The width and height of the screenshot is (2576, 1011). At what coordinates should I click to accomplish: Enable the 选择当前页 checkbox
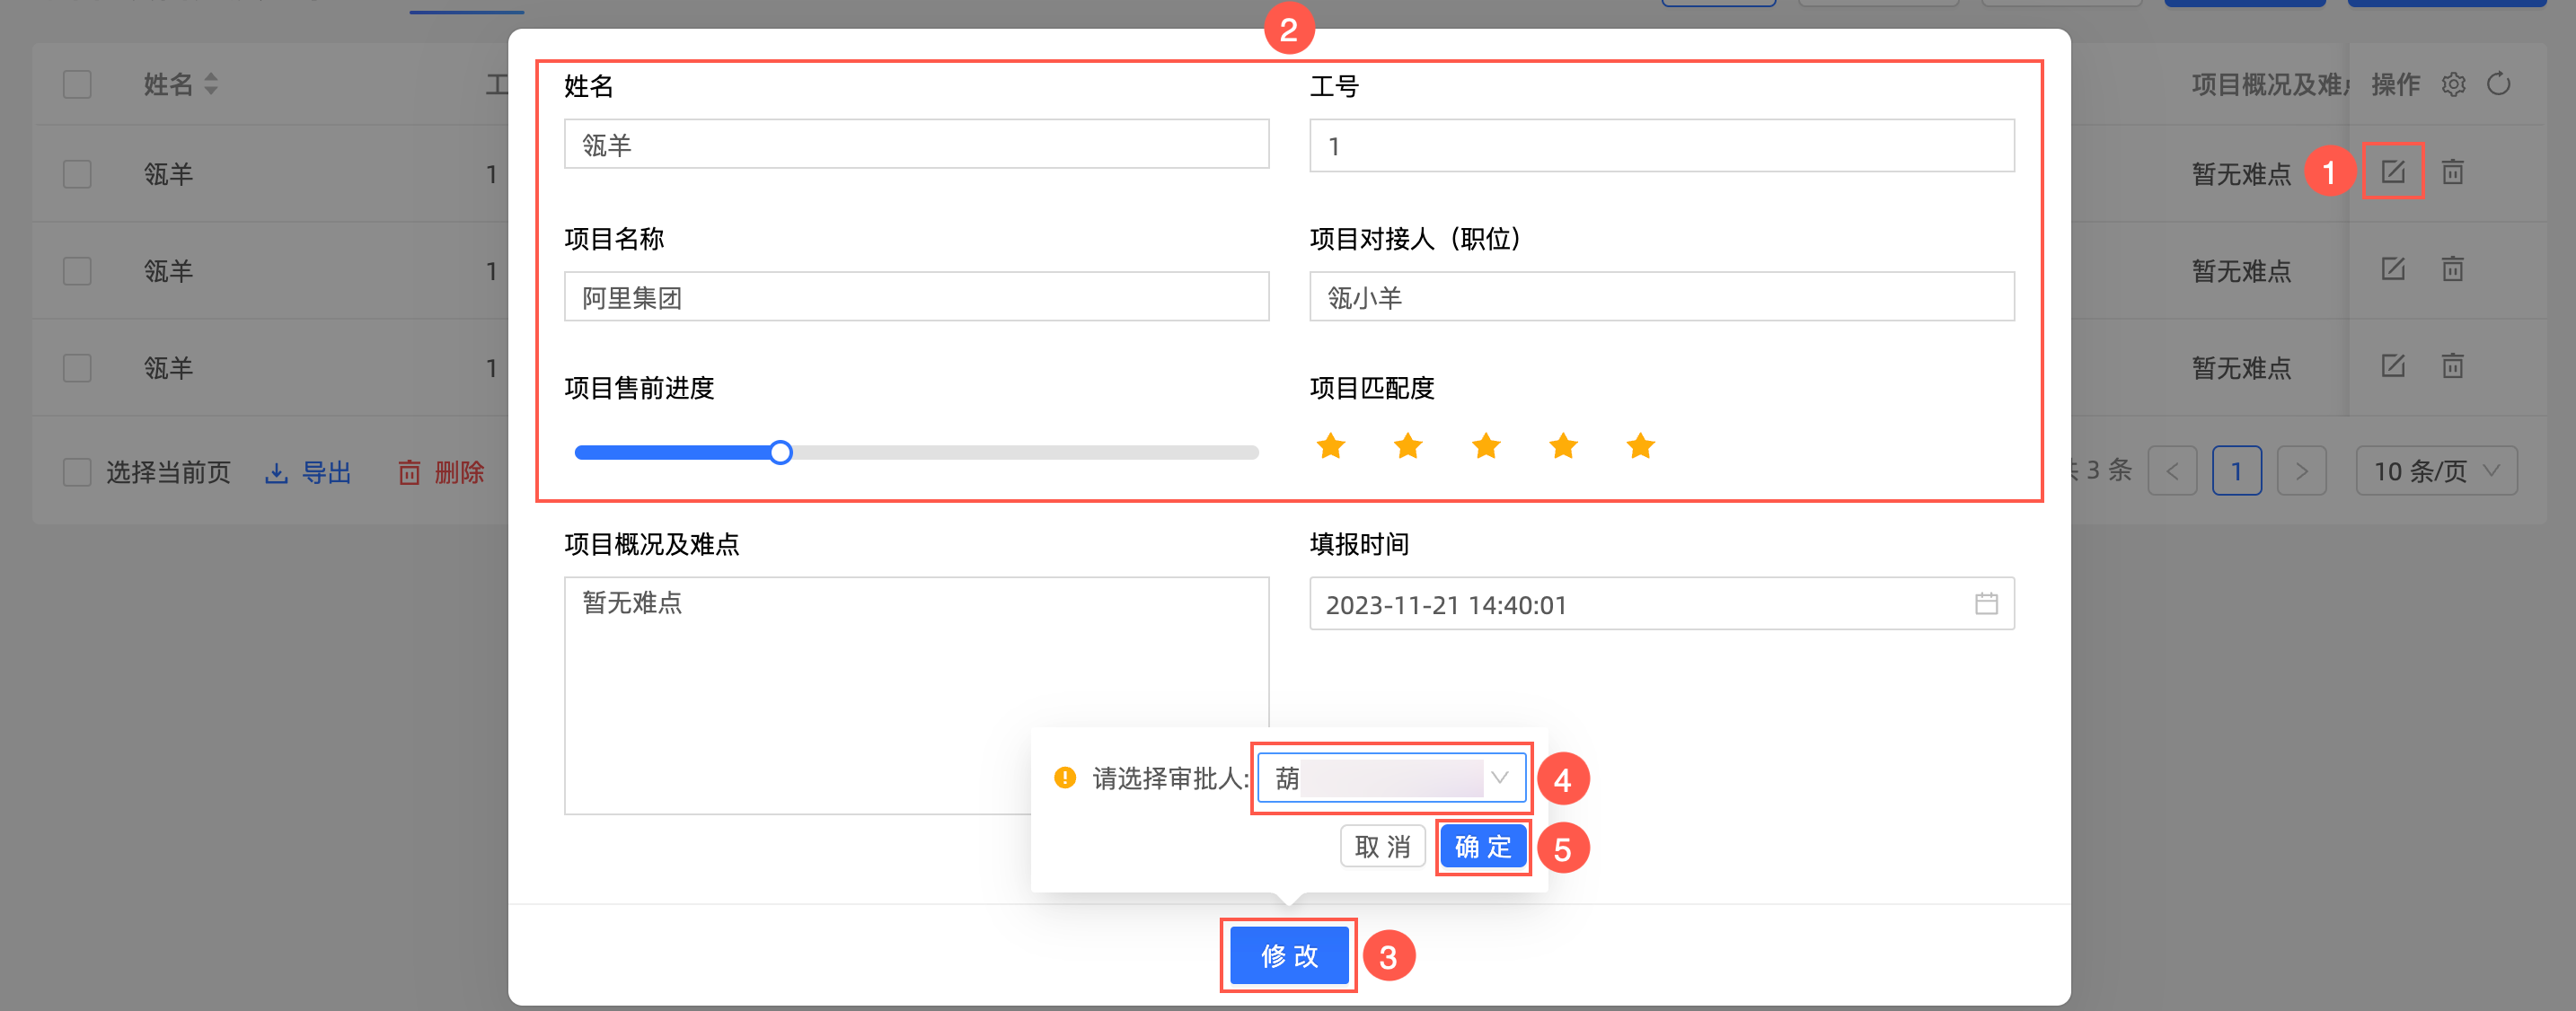pos(77,472)
